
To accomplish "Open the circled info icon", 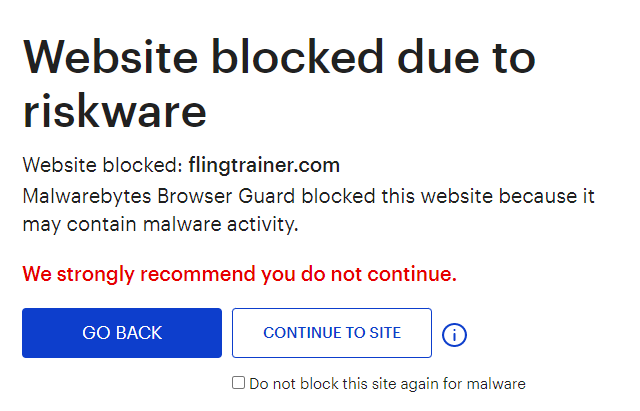I will (454, 334).
